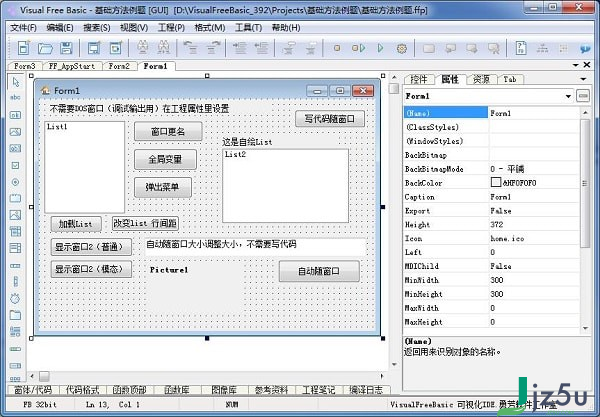Viewport: 600px width, 417px height.
Task: Click the indent lines toolbar icon
Action: (x=240, y=48)
